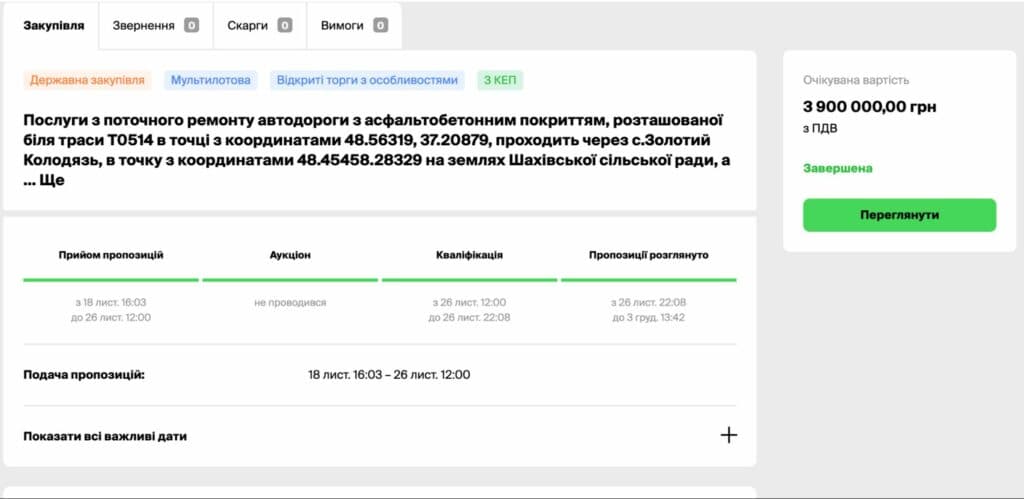This screenshot has height=499, width=1024.
Task: Click the Державна закупівля tag
Action: pos(87,80)
